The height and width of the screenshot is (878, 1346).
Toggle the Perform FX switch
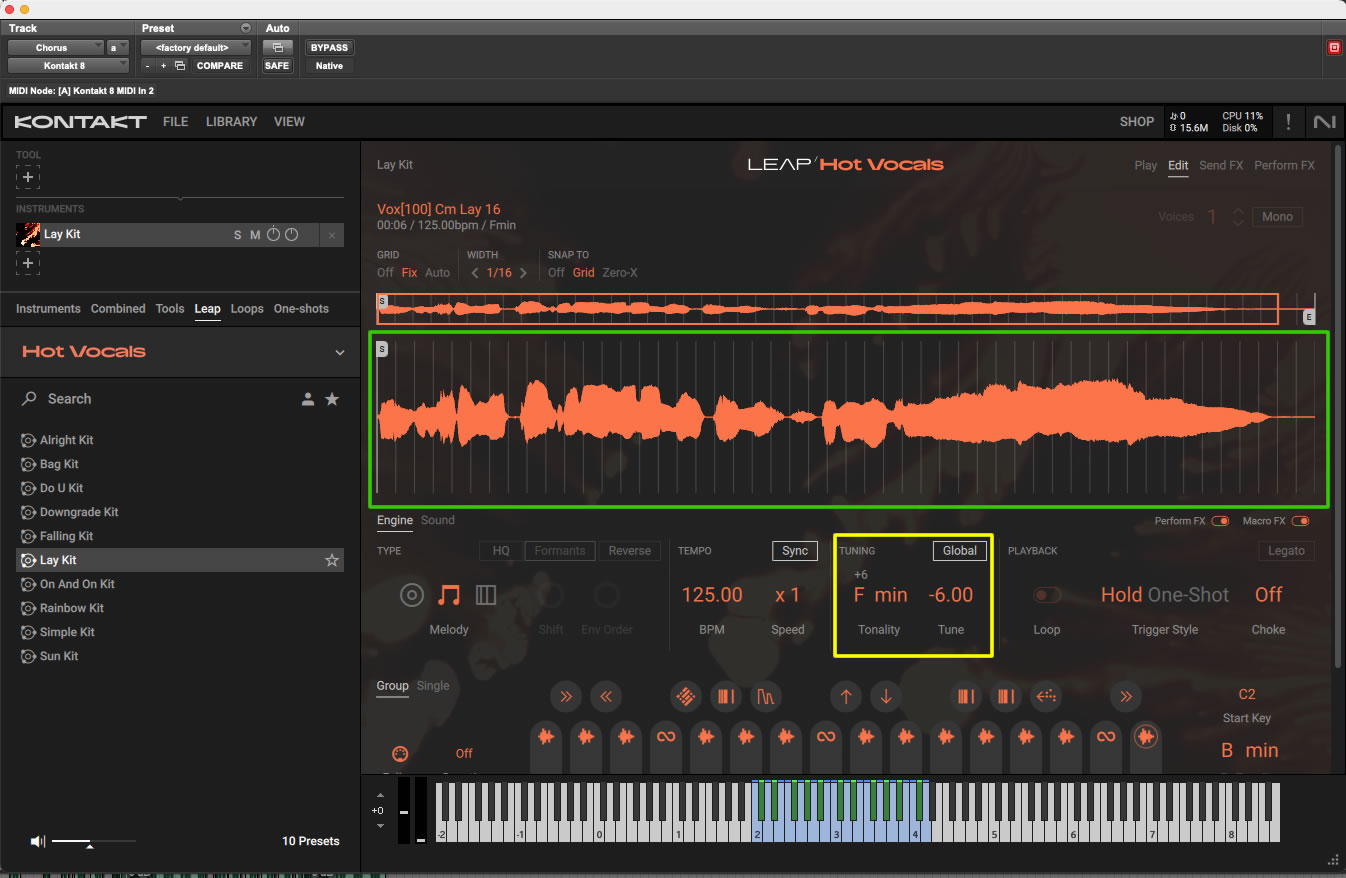coord(1220,521)
